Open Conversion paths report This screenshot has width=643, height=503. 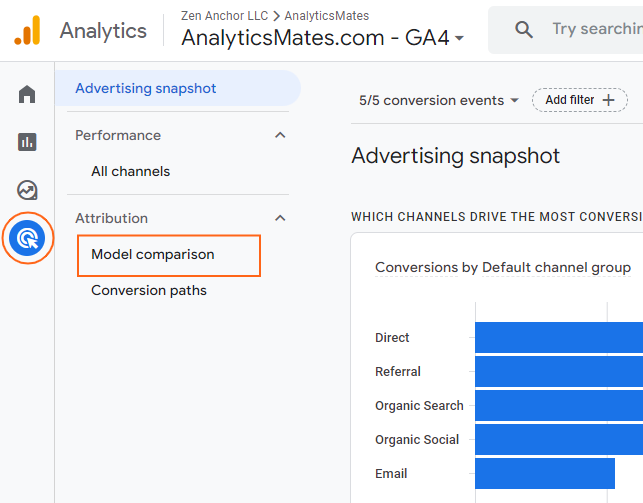tap(149, 290)
